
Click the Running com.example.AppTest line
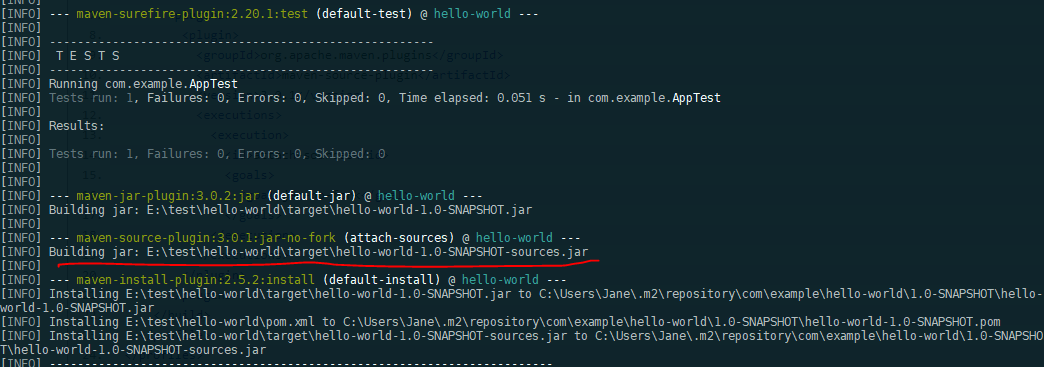point(143,84)
